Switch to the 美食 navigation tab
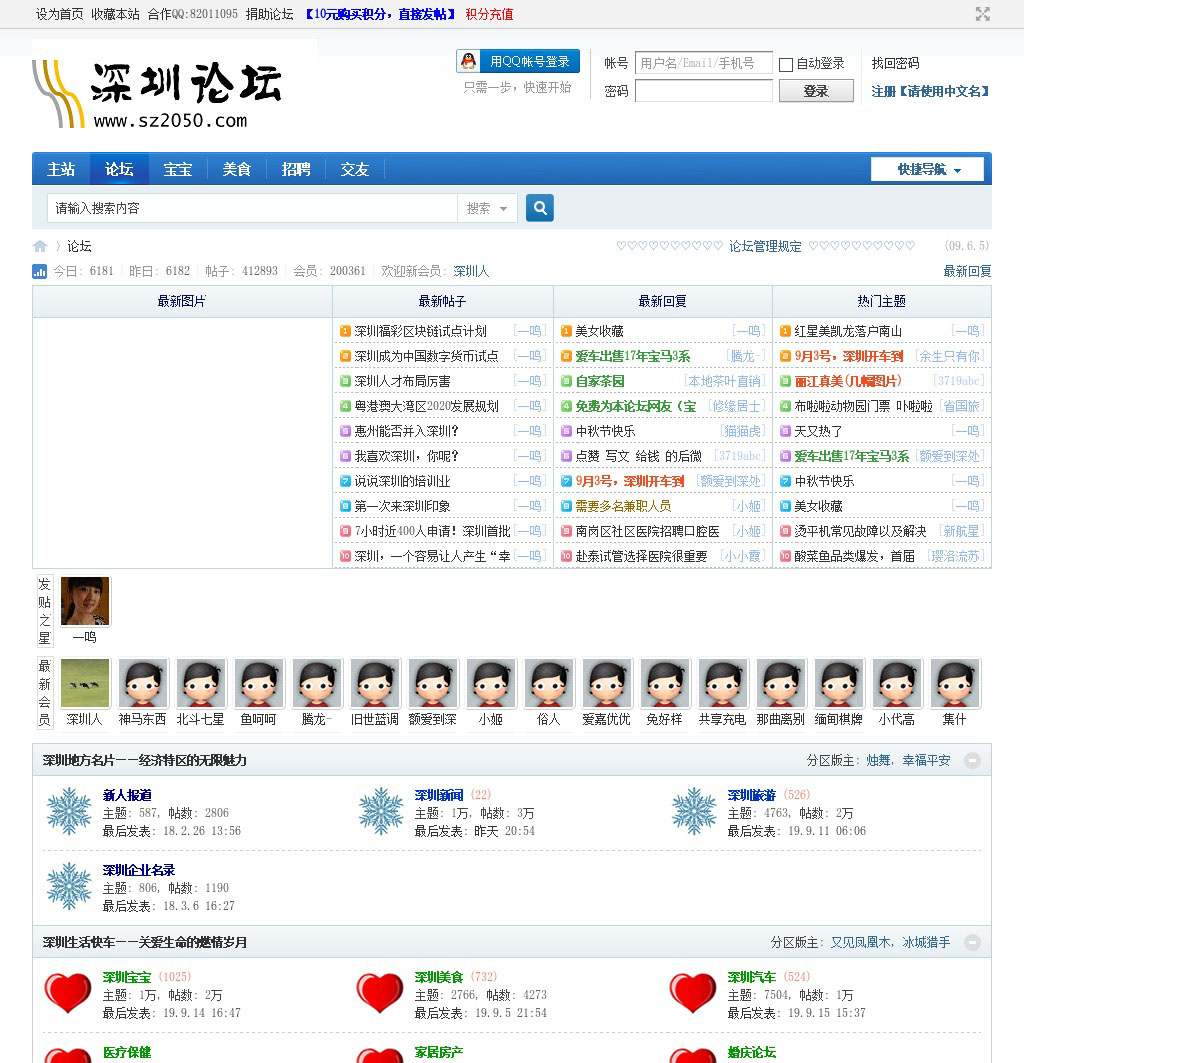Image resolution: width=1200 pixels, height=1063 pixels. 237,170
